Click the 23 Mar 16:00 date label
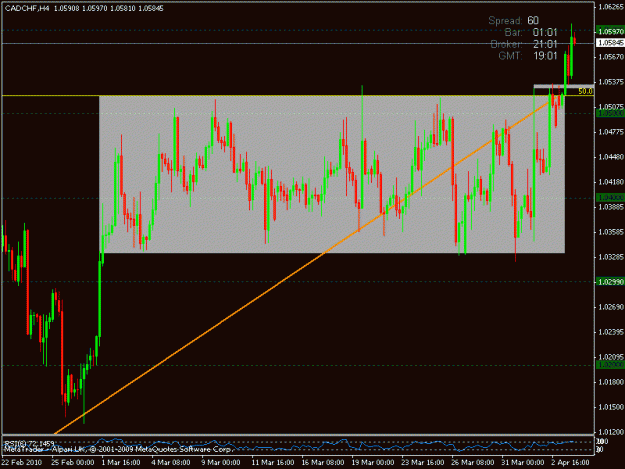This screenshot has height=469, width=625. pyautogui.click(x=423, y=462)
